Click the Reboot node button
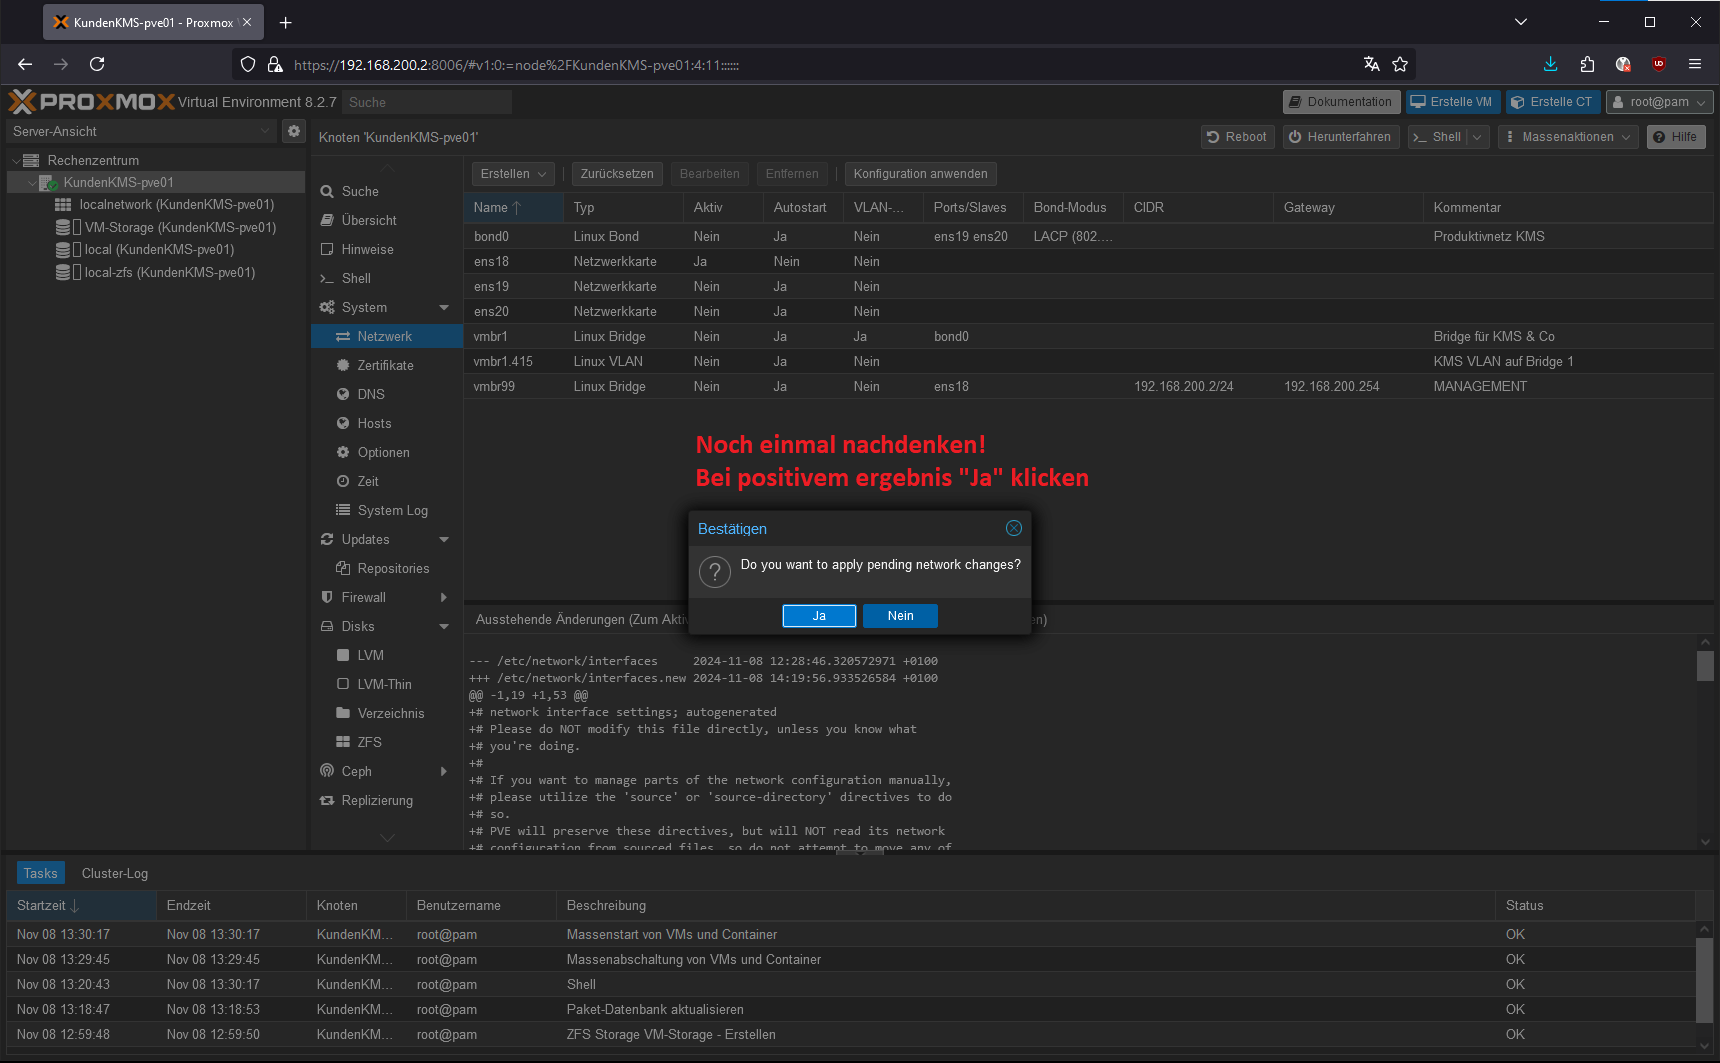Image resolution: width=1720 pixels, height=1063 pixels. click(x=1237, y=137)
